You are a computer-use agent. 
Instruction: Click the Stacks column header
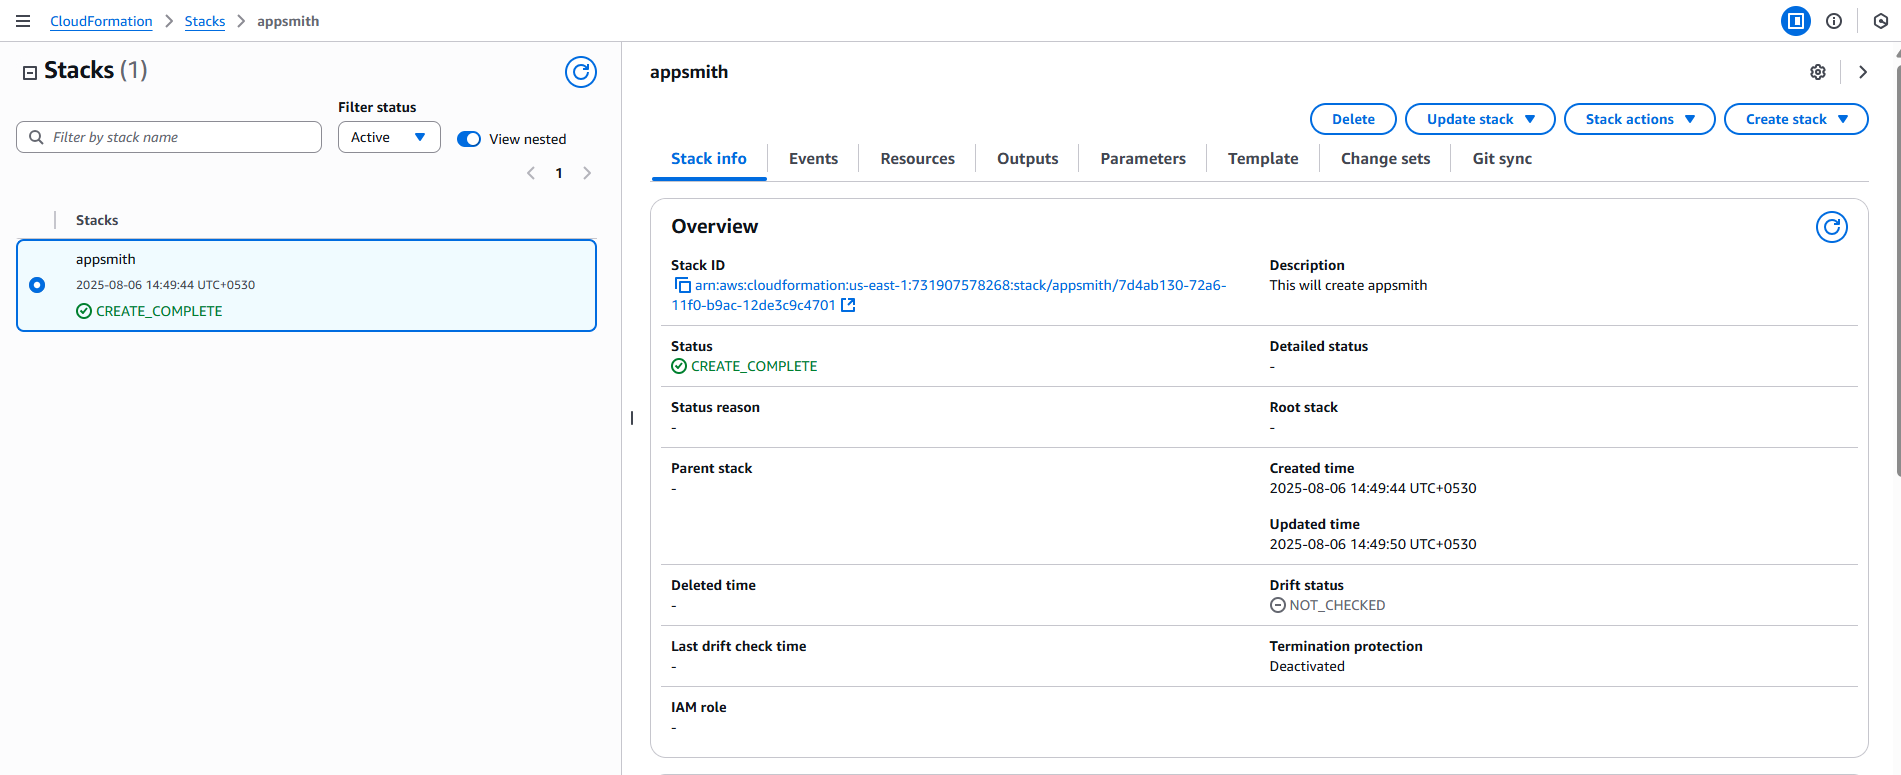97,220
